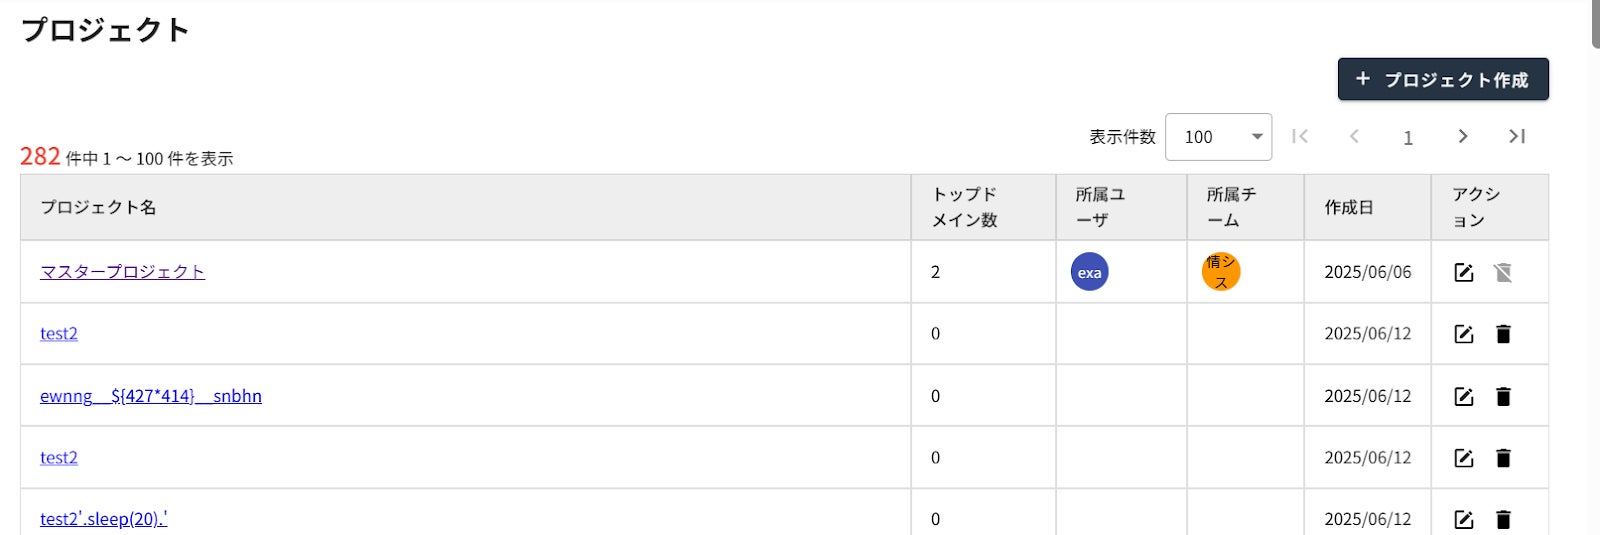Delete the test2'.sleep(20).' project

point(1503,519)
